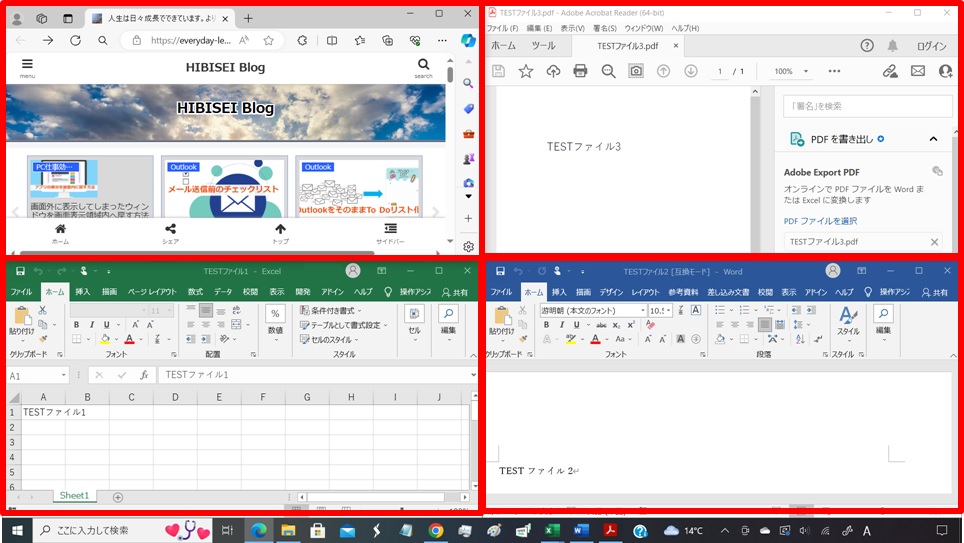Collapse the PDF export panel chevron
The image size is (964, 543).
933,139
